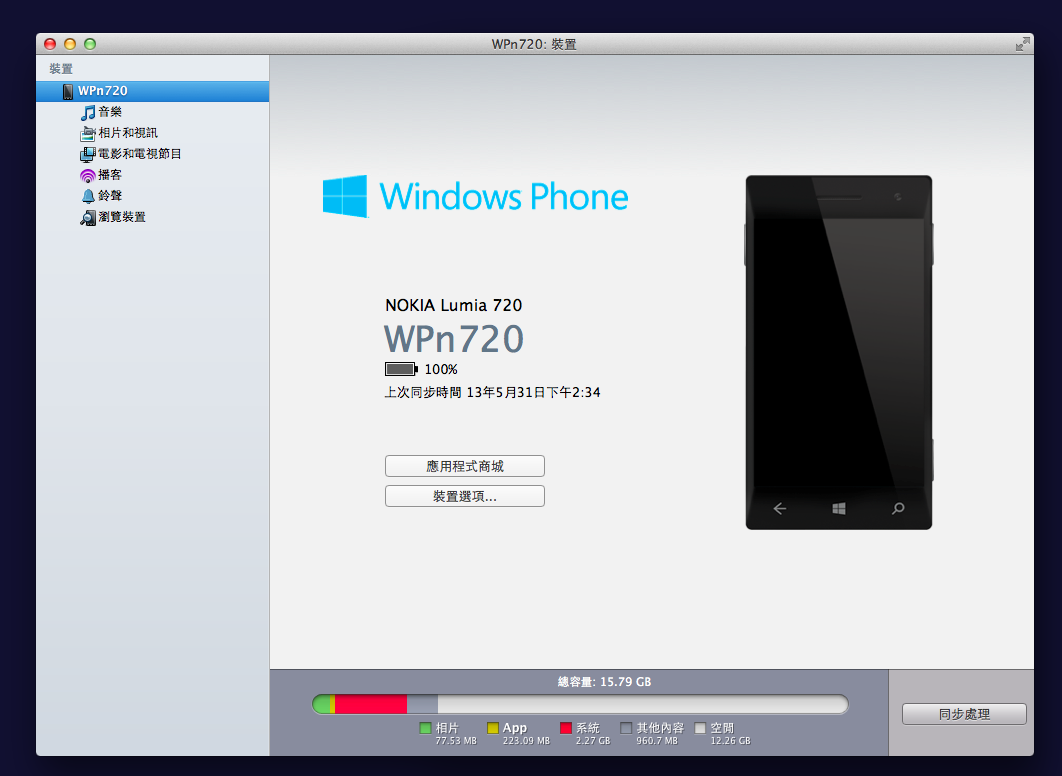Screen dimensions: 1062x776
Task: Click the monitor icon for 電影和電視節目
Action: (87, 154)
